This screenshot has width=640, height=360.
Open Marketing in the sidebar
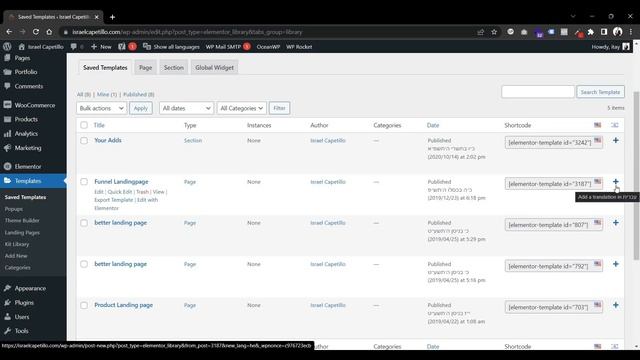coord(28,148)
